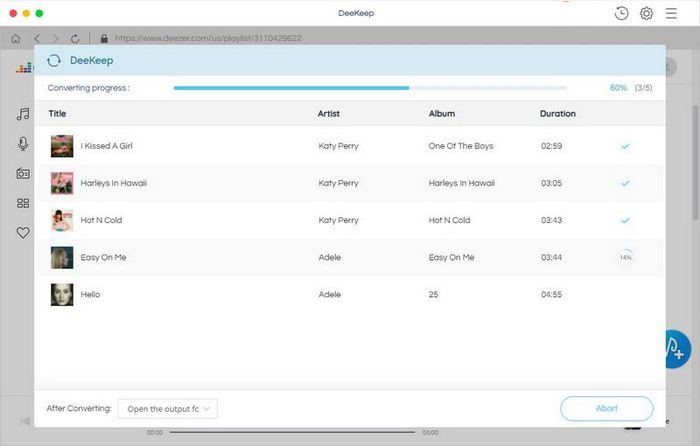Click the browser back arrow
The width and height of the screenshot is (700, 446).
coord(37,38)
